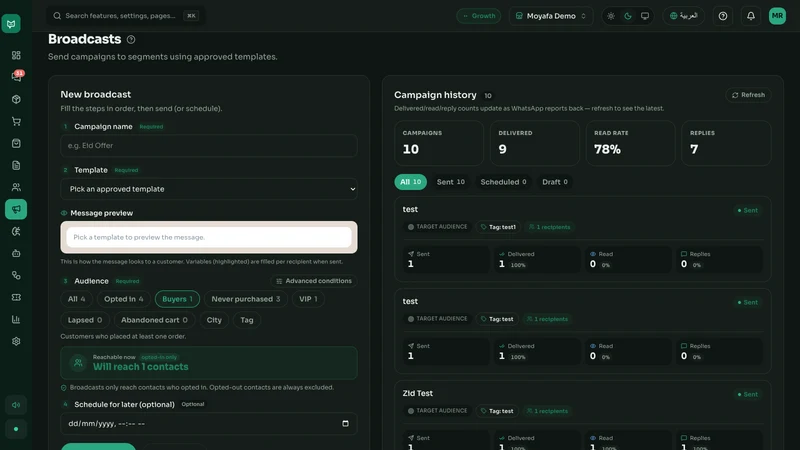
Task: Click the speaker sound icon near sidebar bottom
Action: (16, 405)
